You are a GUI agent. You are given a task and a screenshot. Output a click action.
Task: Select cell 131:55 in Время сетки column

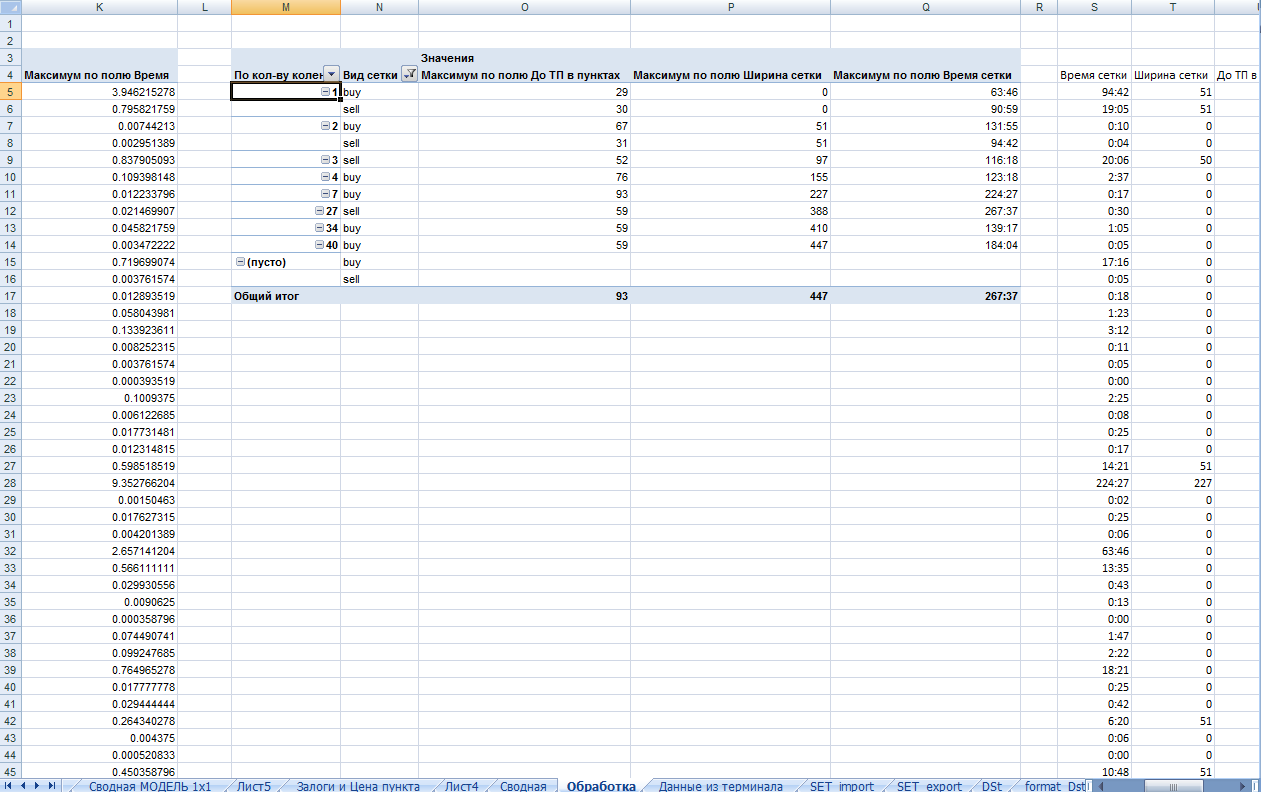click(x=926, y=126)
